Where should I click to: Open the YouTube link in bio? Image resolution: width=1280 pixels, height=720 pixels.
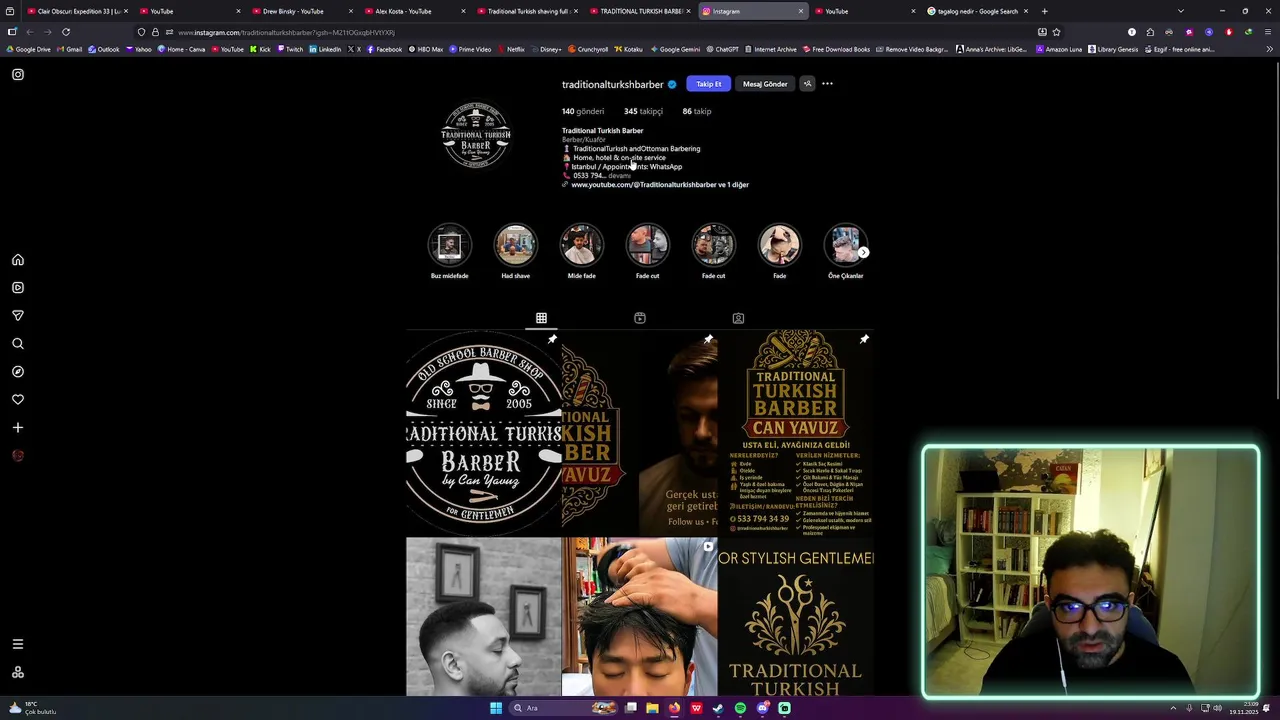click(x=660, y=185)
